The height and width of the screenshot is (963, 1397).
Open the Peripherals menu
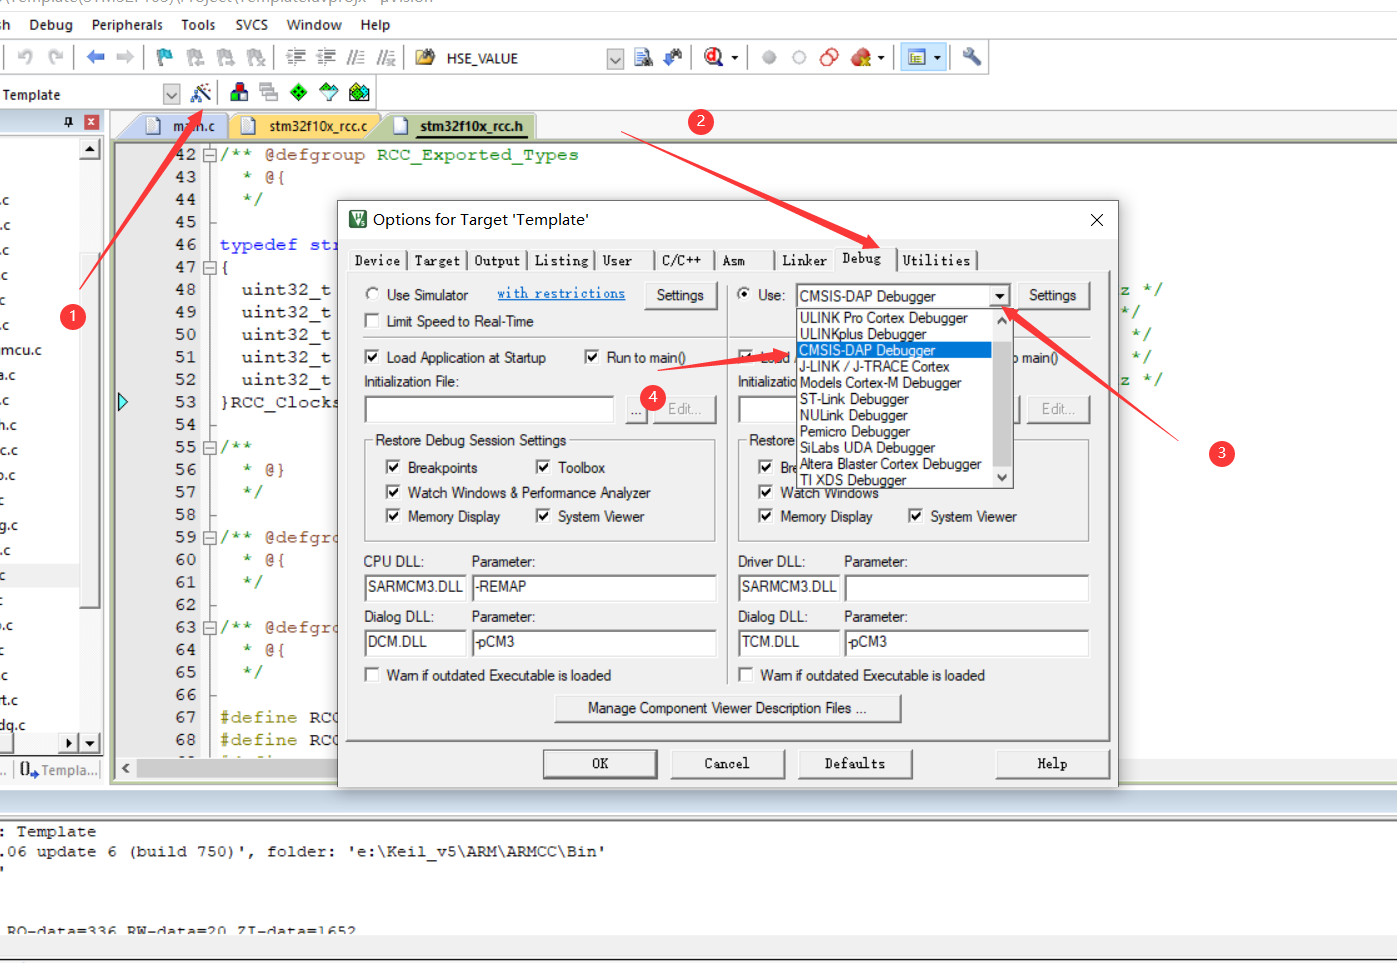(x=127, y=24)
